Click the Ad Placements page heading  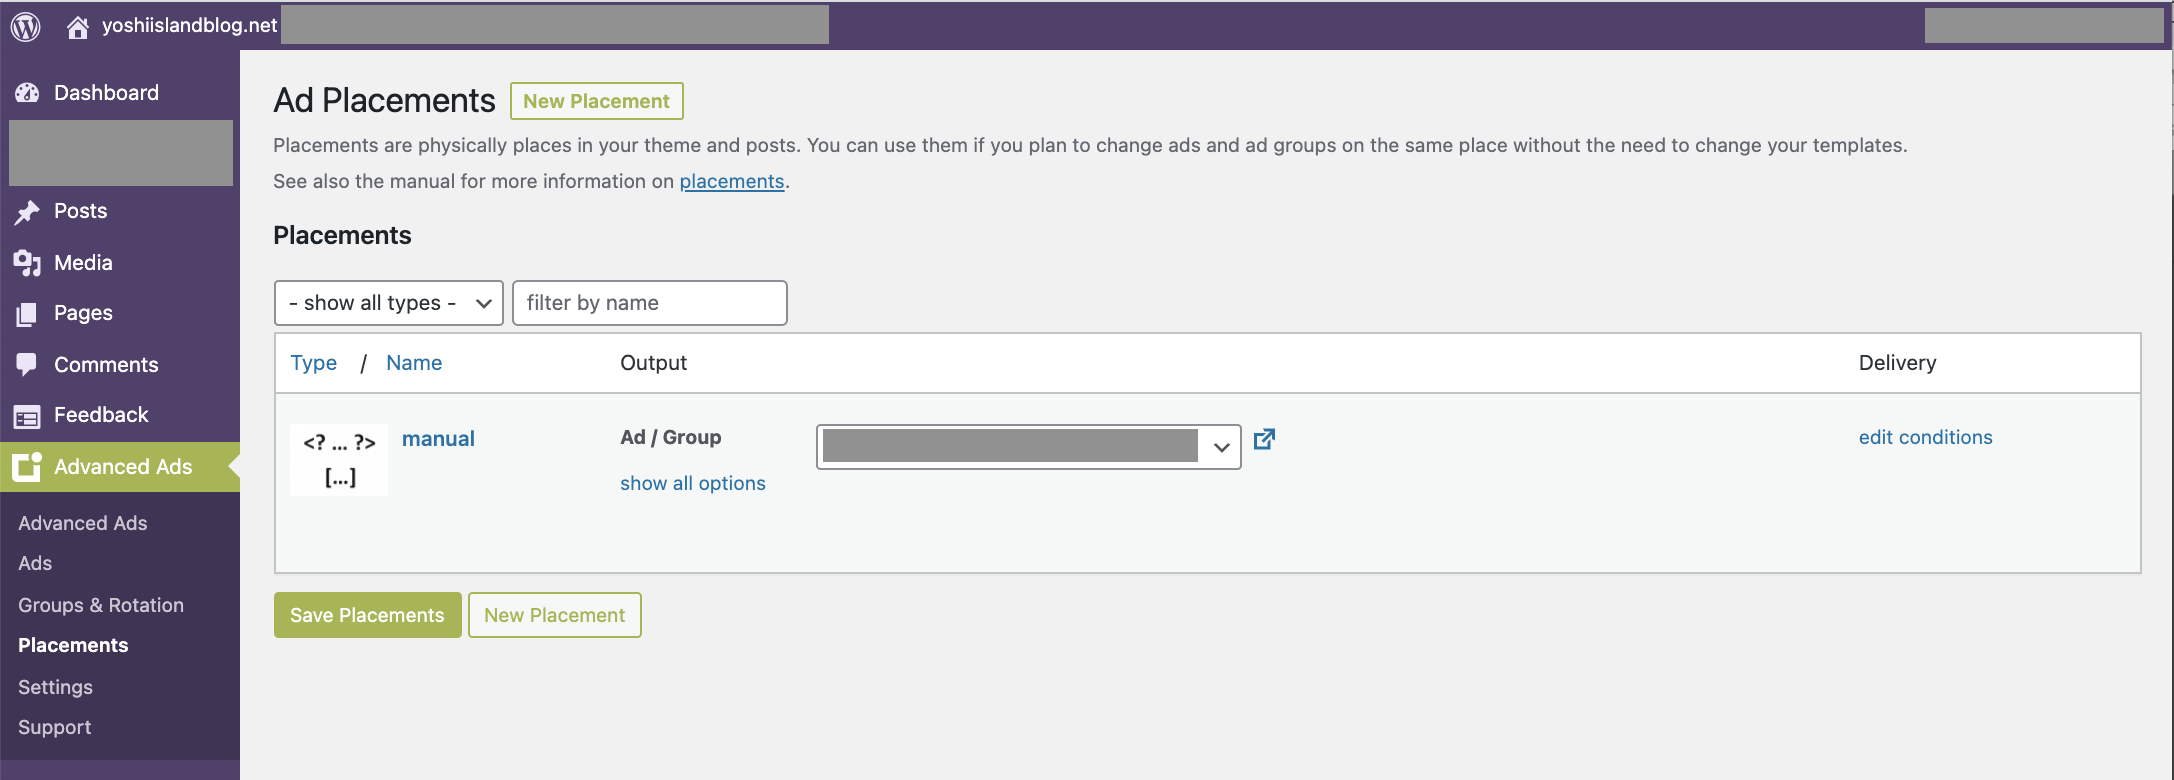384,101
